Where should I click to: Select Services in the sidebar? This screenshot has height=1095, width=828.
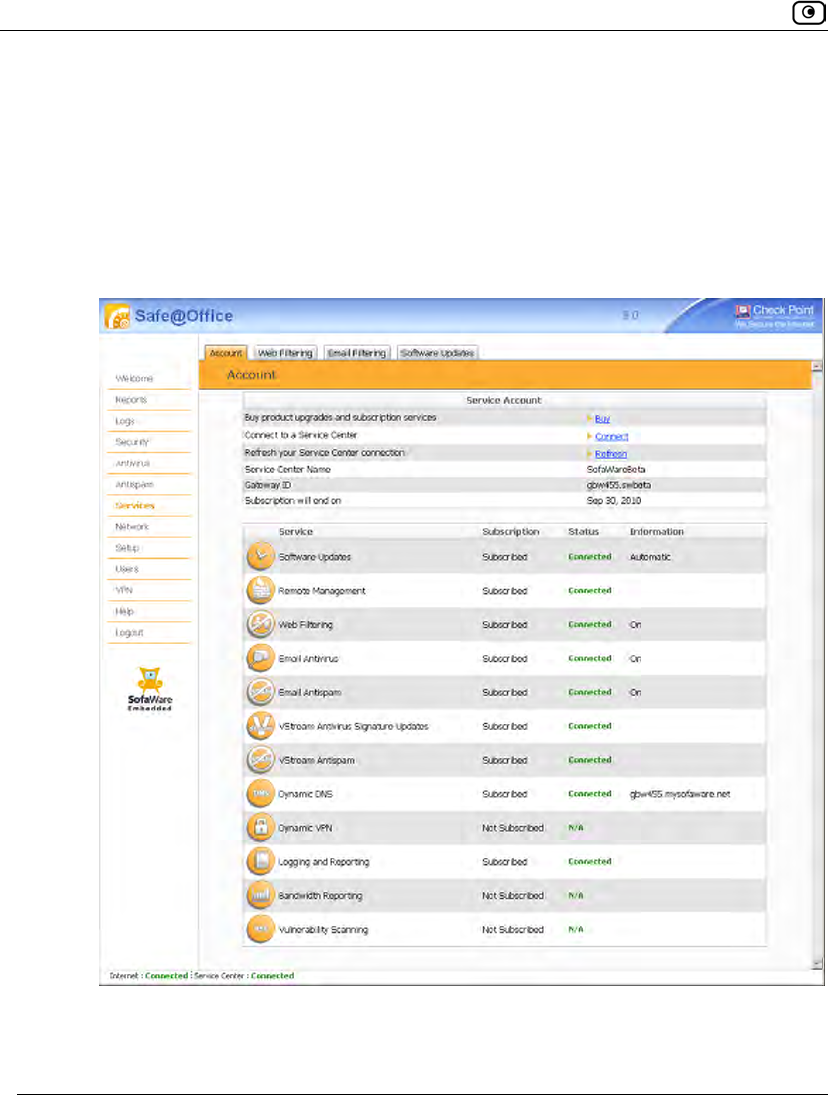(x=135, y=506)
